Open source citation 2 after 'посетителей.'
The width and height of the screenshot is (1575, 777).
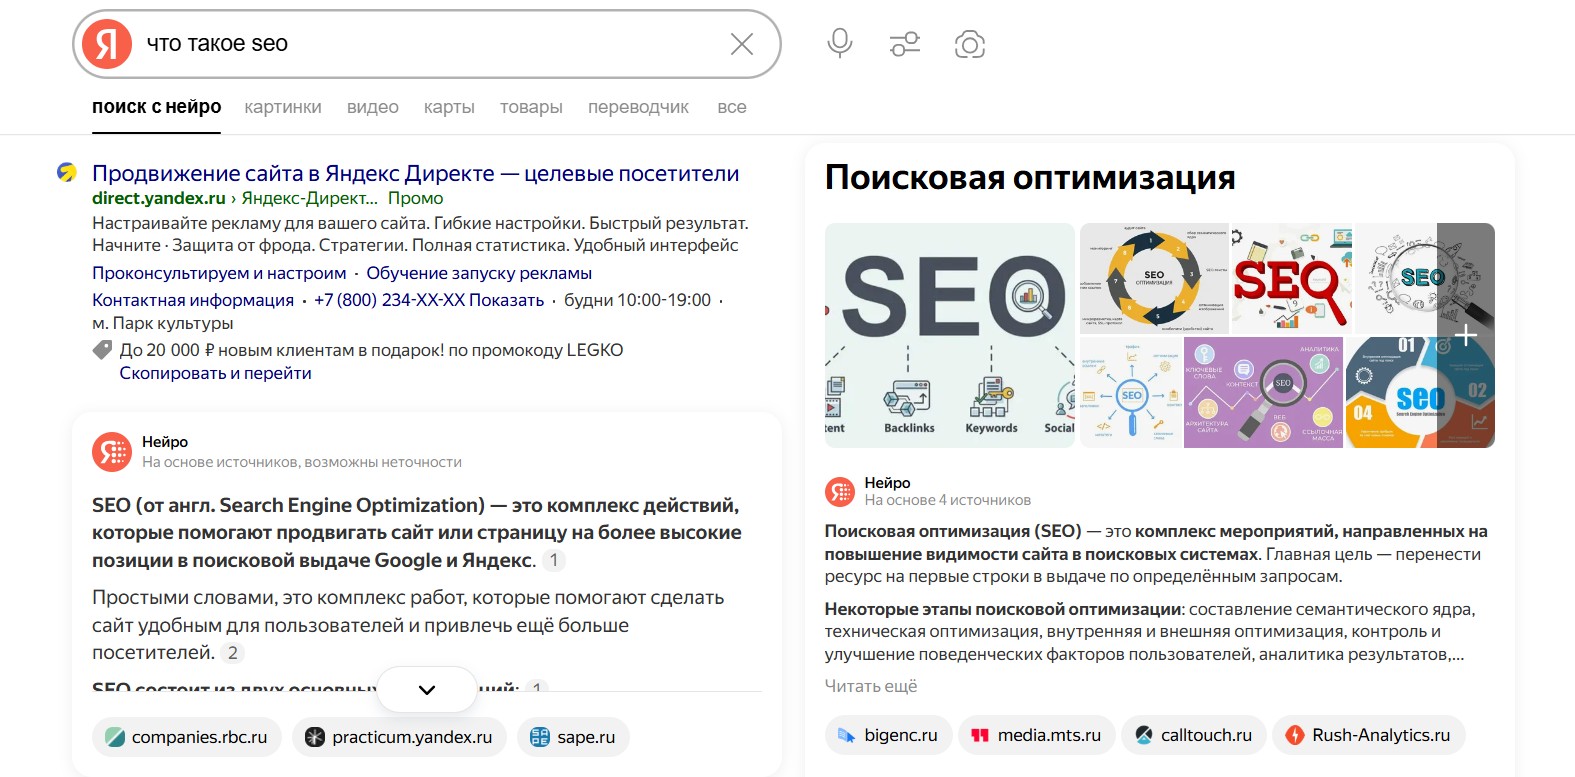[x=233, y=653]
